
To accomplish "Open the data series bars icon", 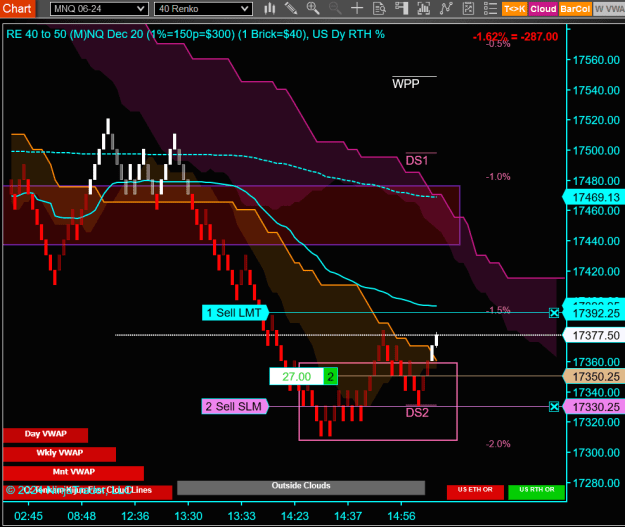I will [x=424, y=8].
